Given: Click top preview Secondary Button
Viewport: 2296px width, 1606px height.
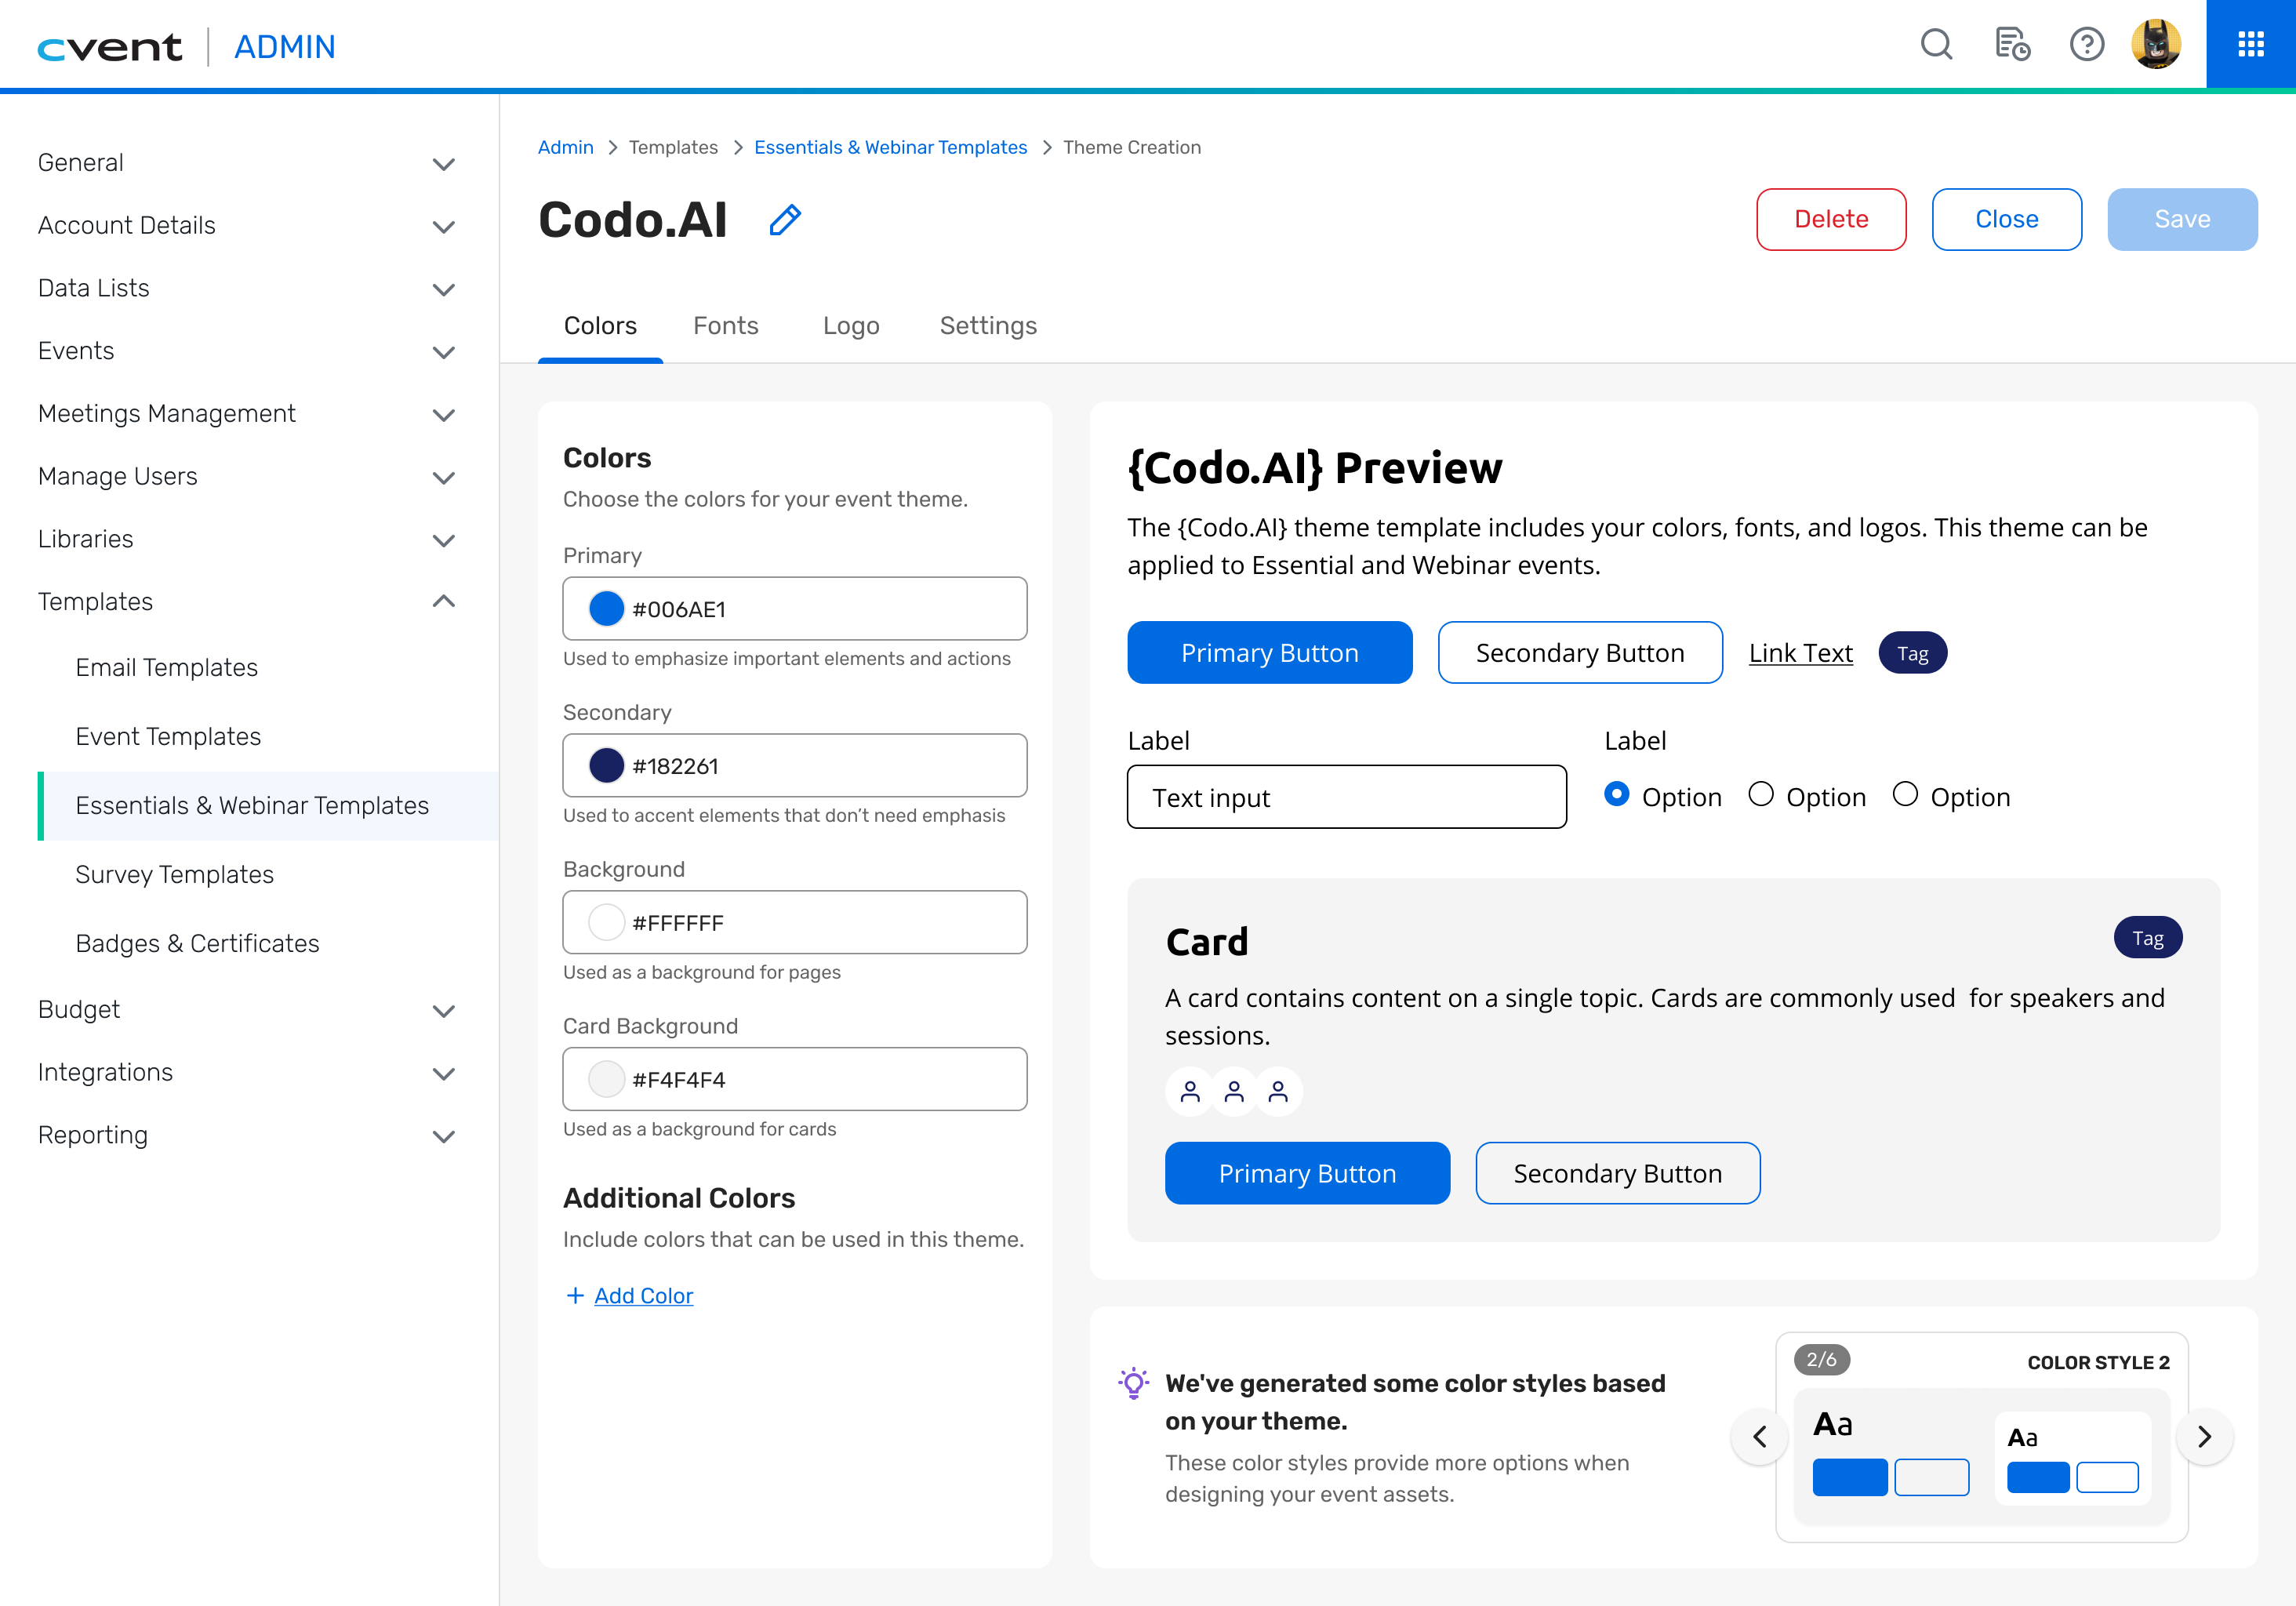Looking at the screenshot, I should coord(1580,653).
